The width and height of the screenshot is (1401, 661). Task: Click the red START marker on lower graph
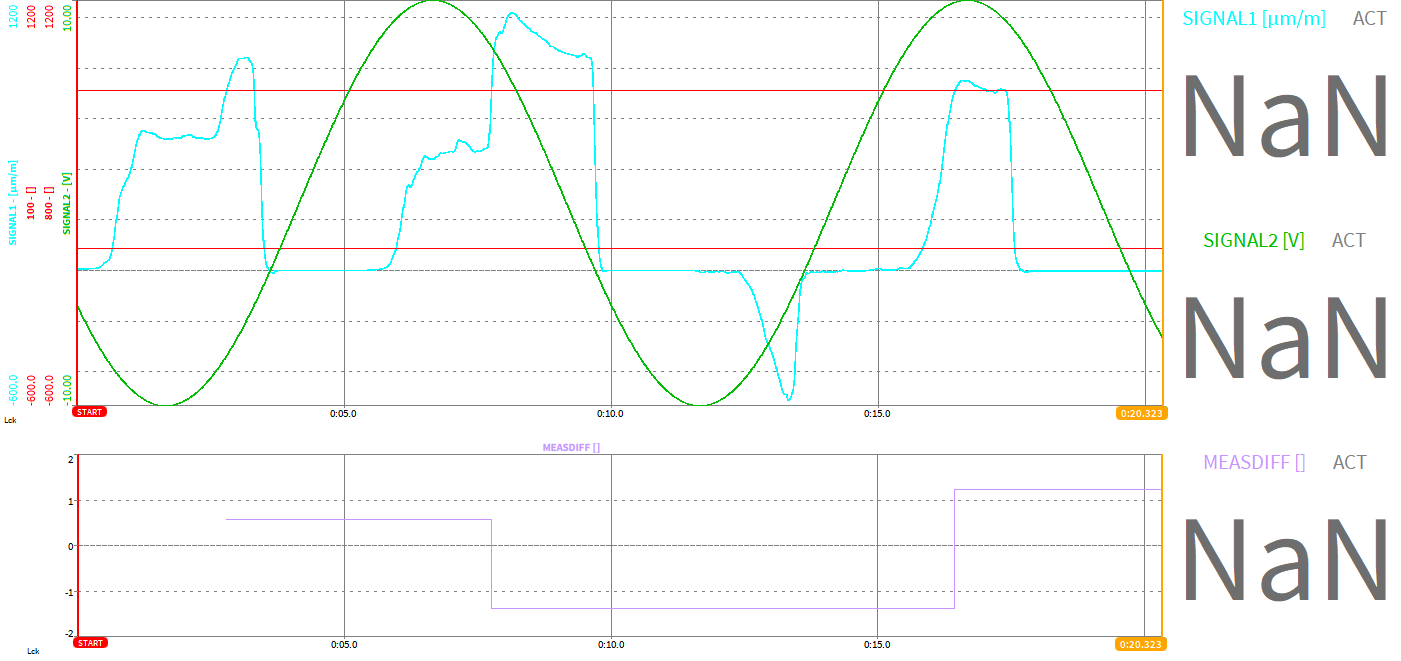[90, 643]
